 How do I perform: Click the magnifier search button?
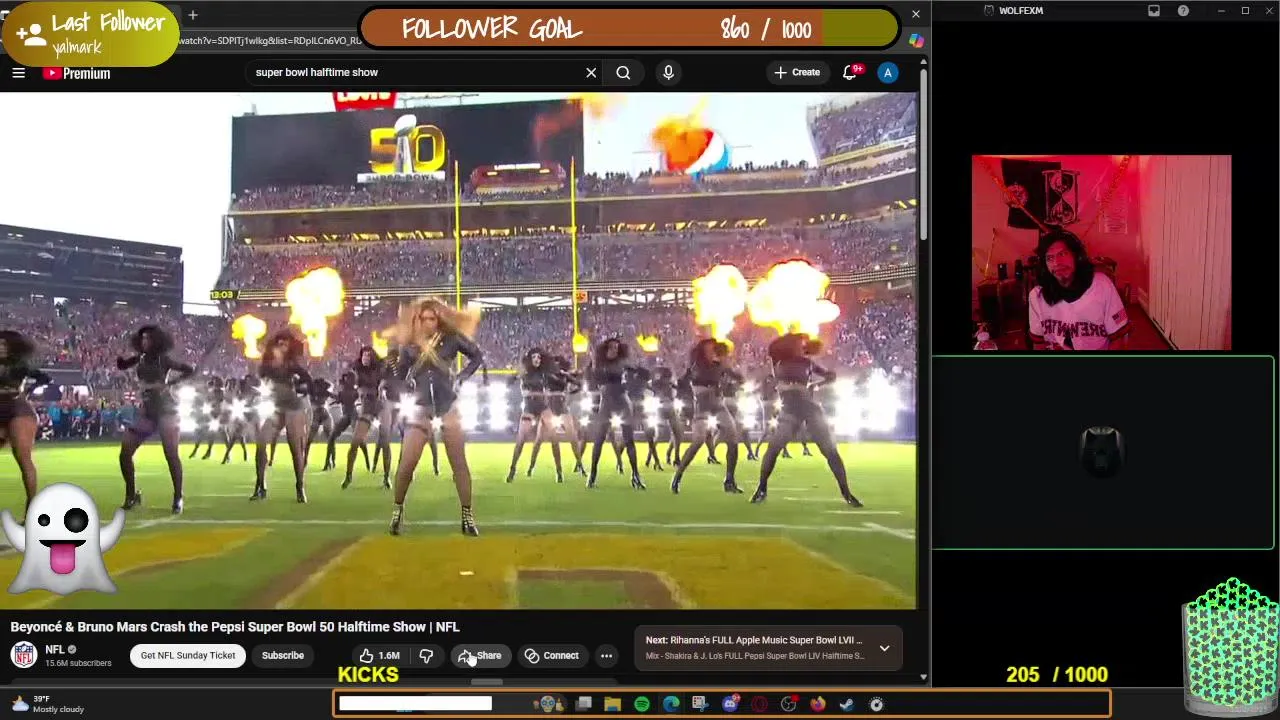623,72
